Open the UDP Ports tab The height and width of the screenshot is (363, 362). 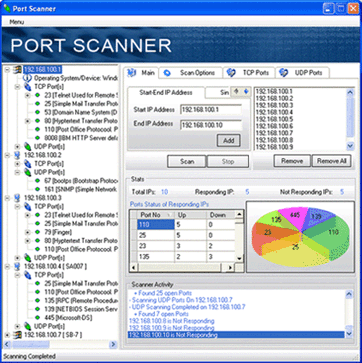tap(303, 73)
